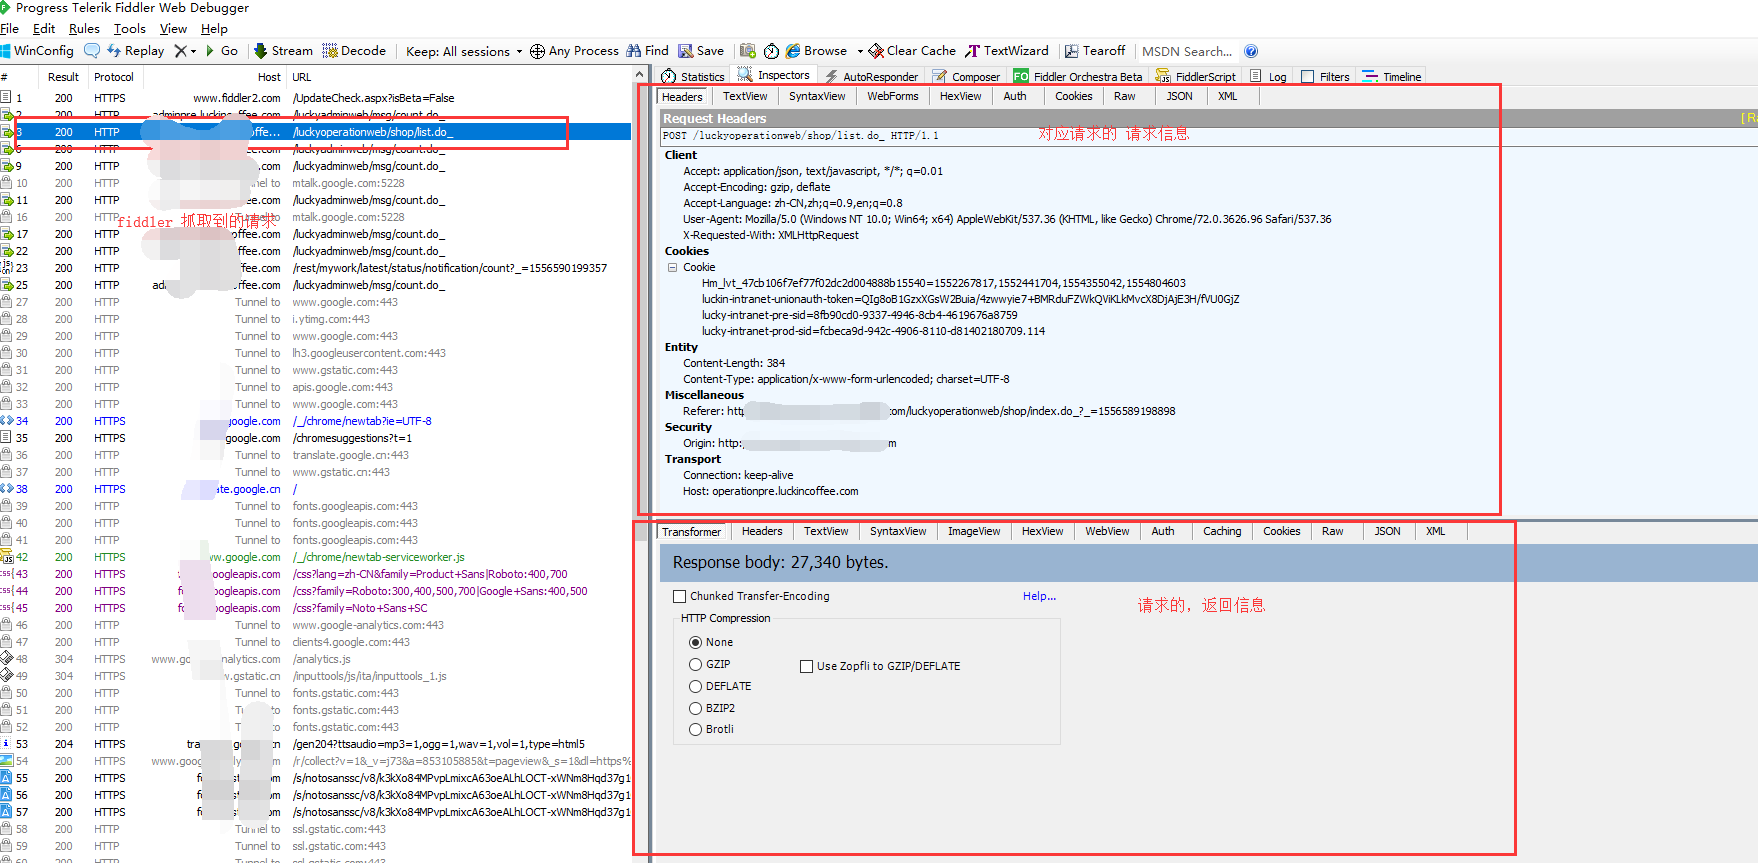Select session 23 notification/count row
The image size is (1758, 863).
(316, 268)
